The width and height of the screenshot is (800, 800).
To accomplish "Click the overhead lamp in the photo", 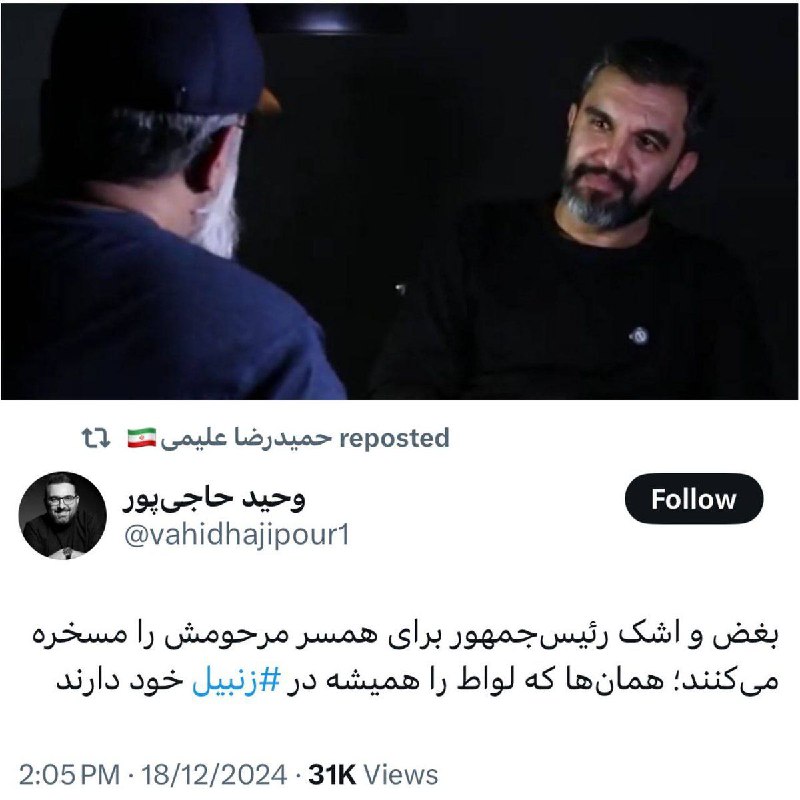I will click(328, 19).
